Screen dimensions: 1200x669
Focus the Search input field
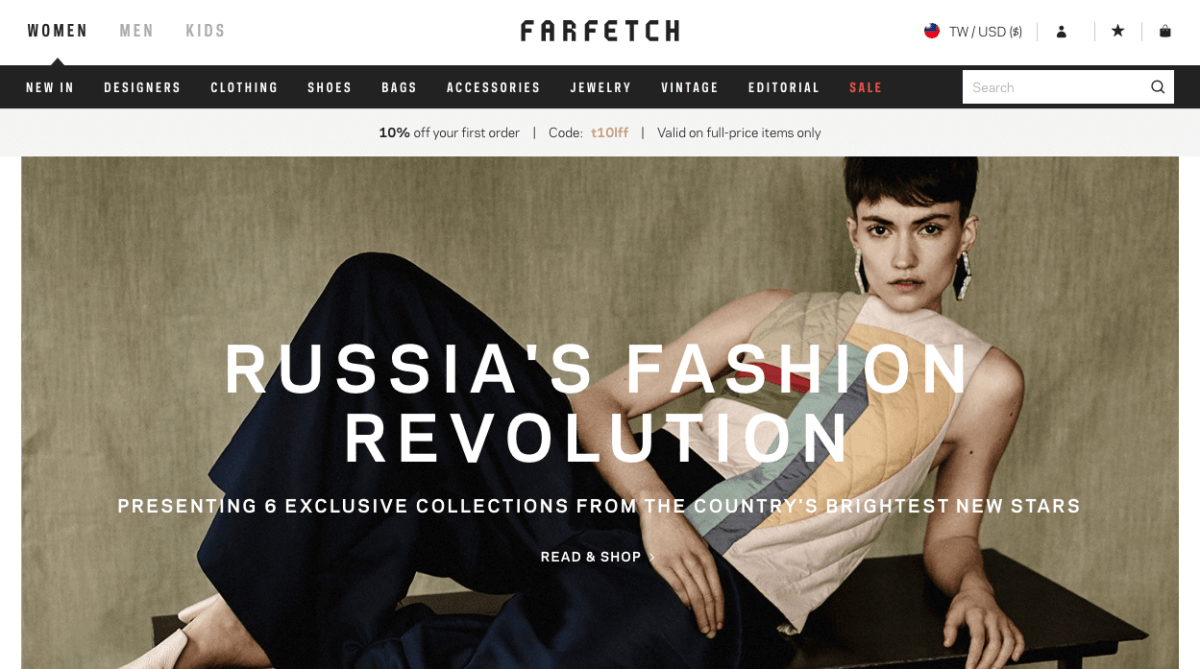pos(1055,87)
